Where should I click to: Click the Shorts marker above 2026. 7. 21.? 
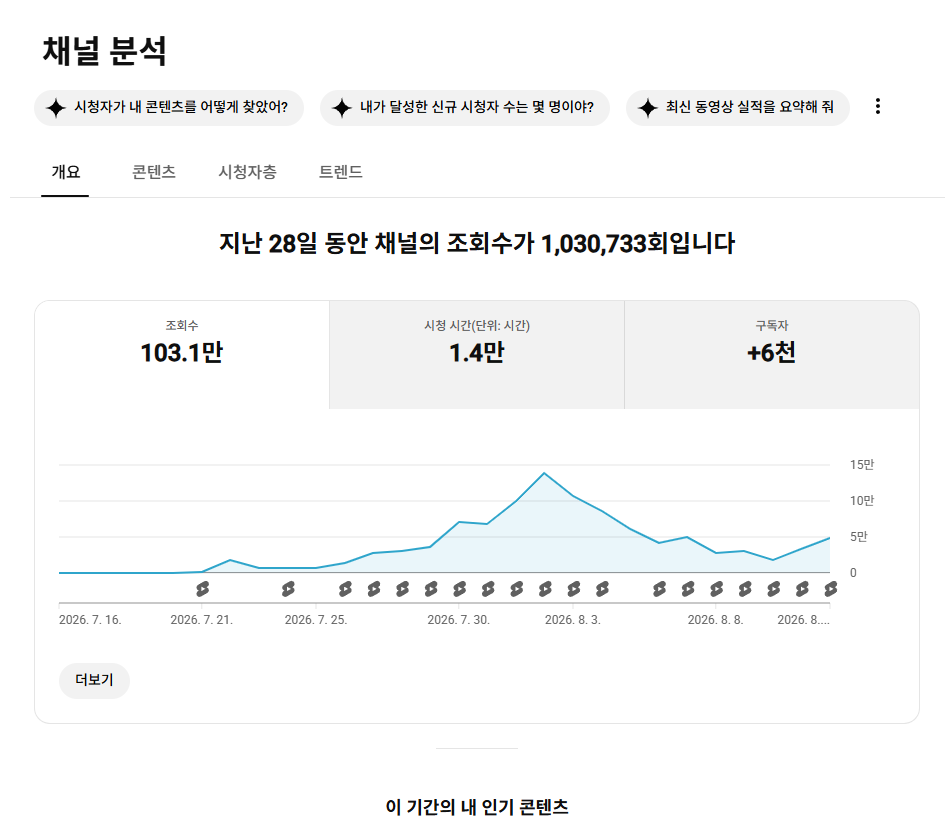tap(202, 589)
